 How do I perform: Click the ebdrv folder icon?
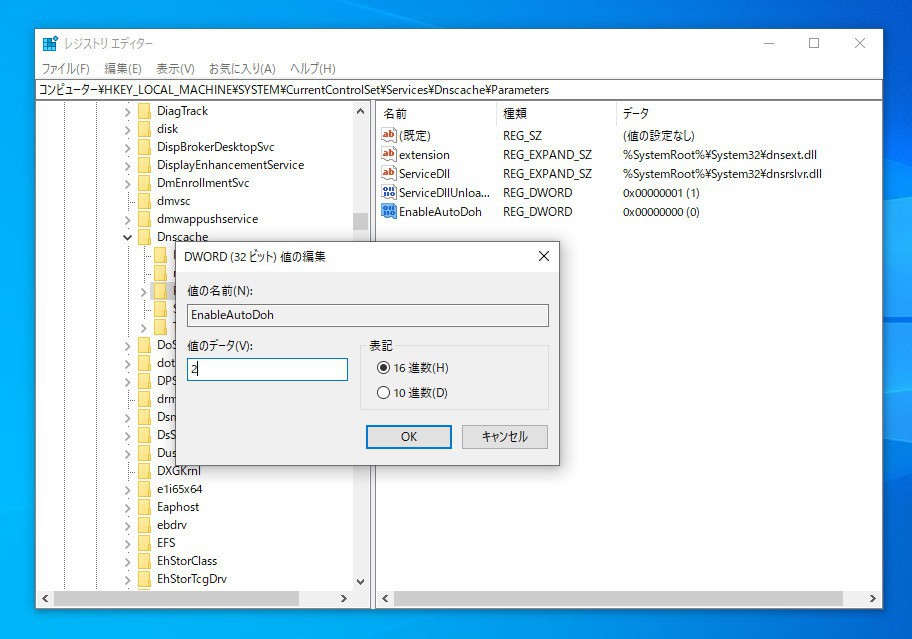(145, 525)
